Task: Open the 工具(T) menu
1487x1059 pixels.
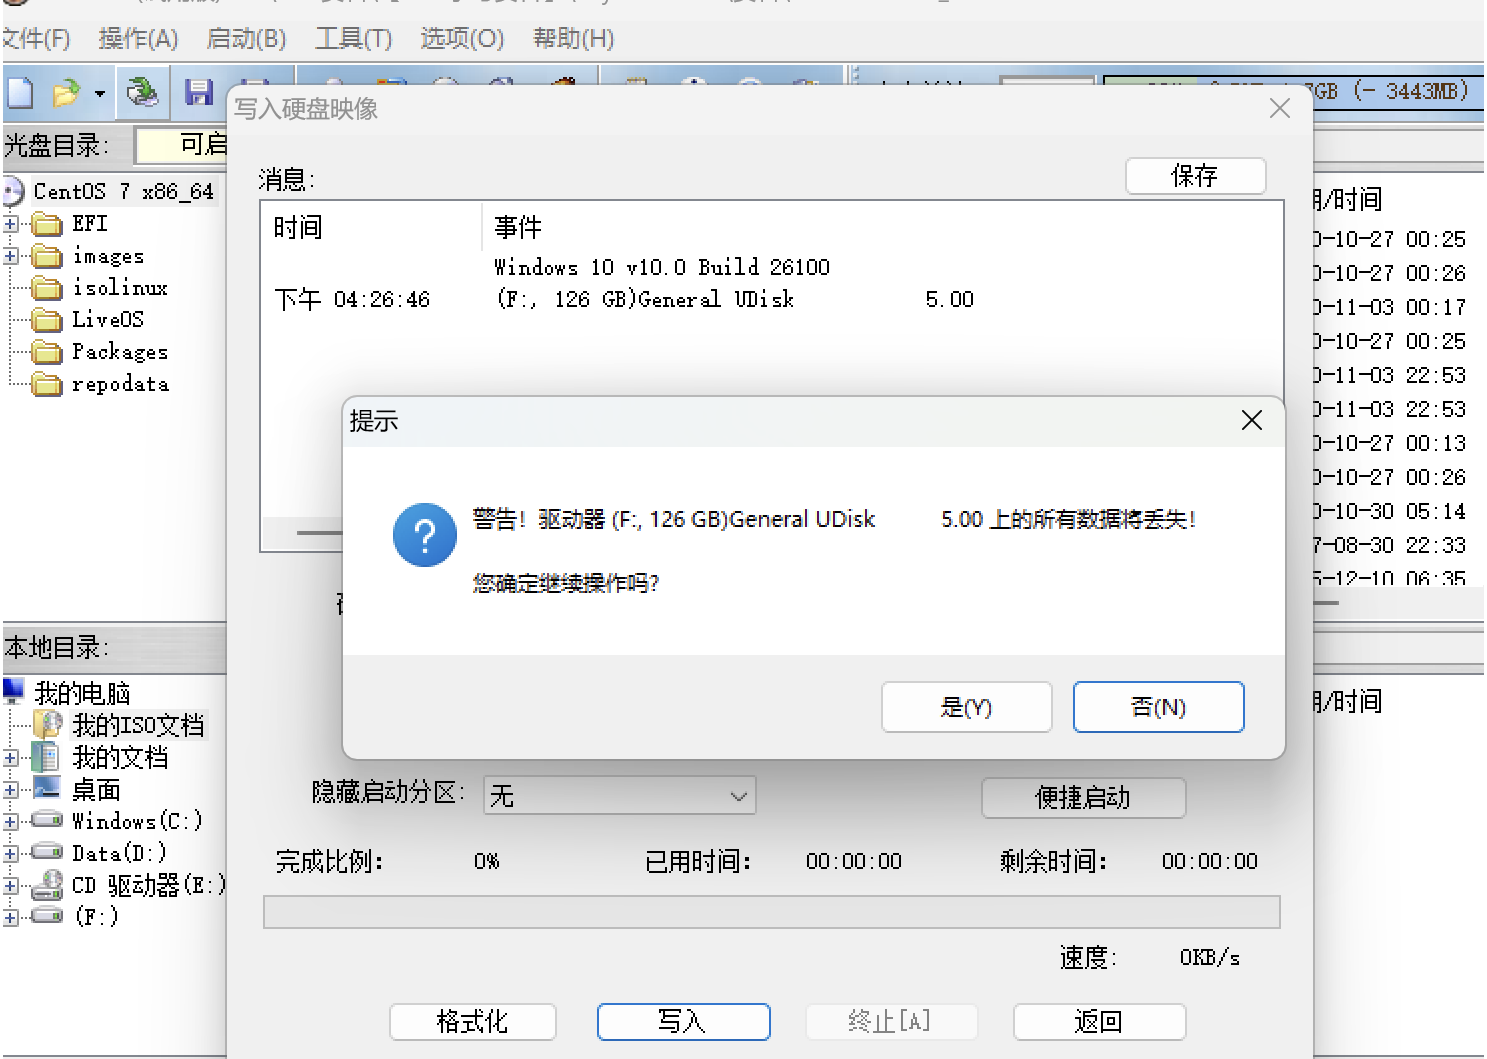Action: click(353, 39)
